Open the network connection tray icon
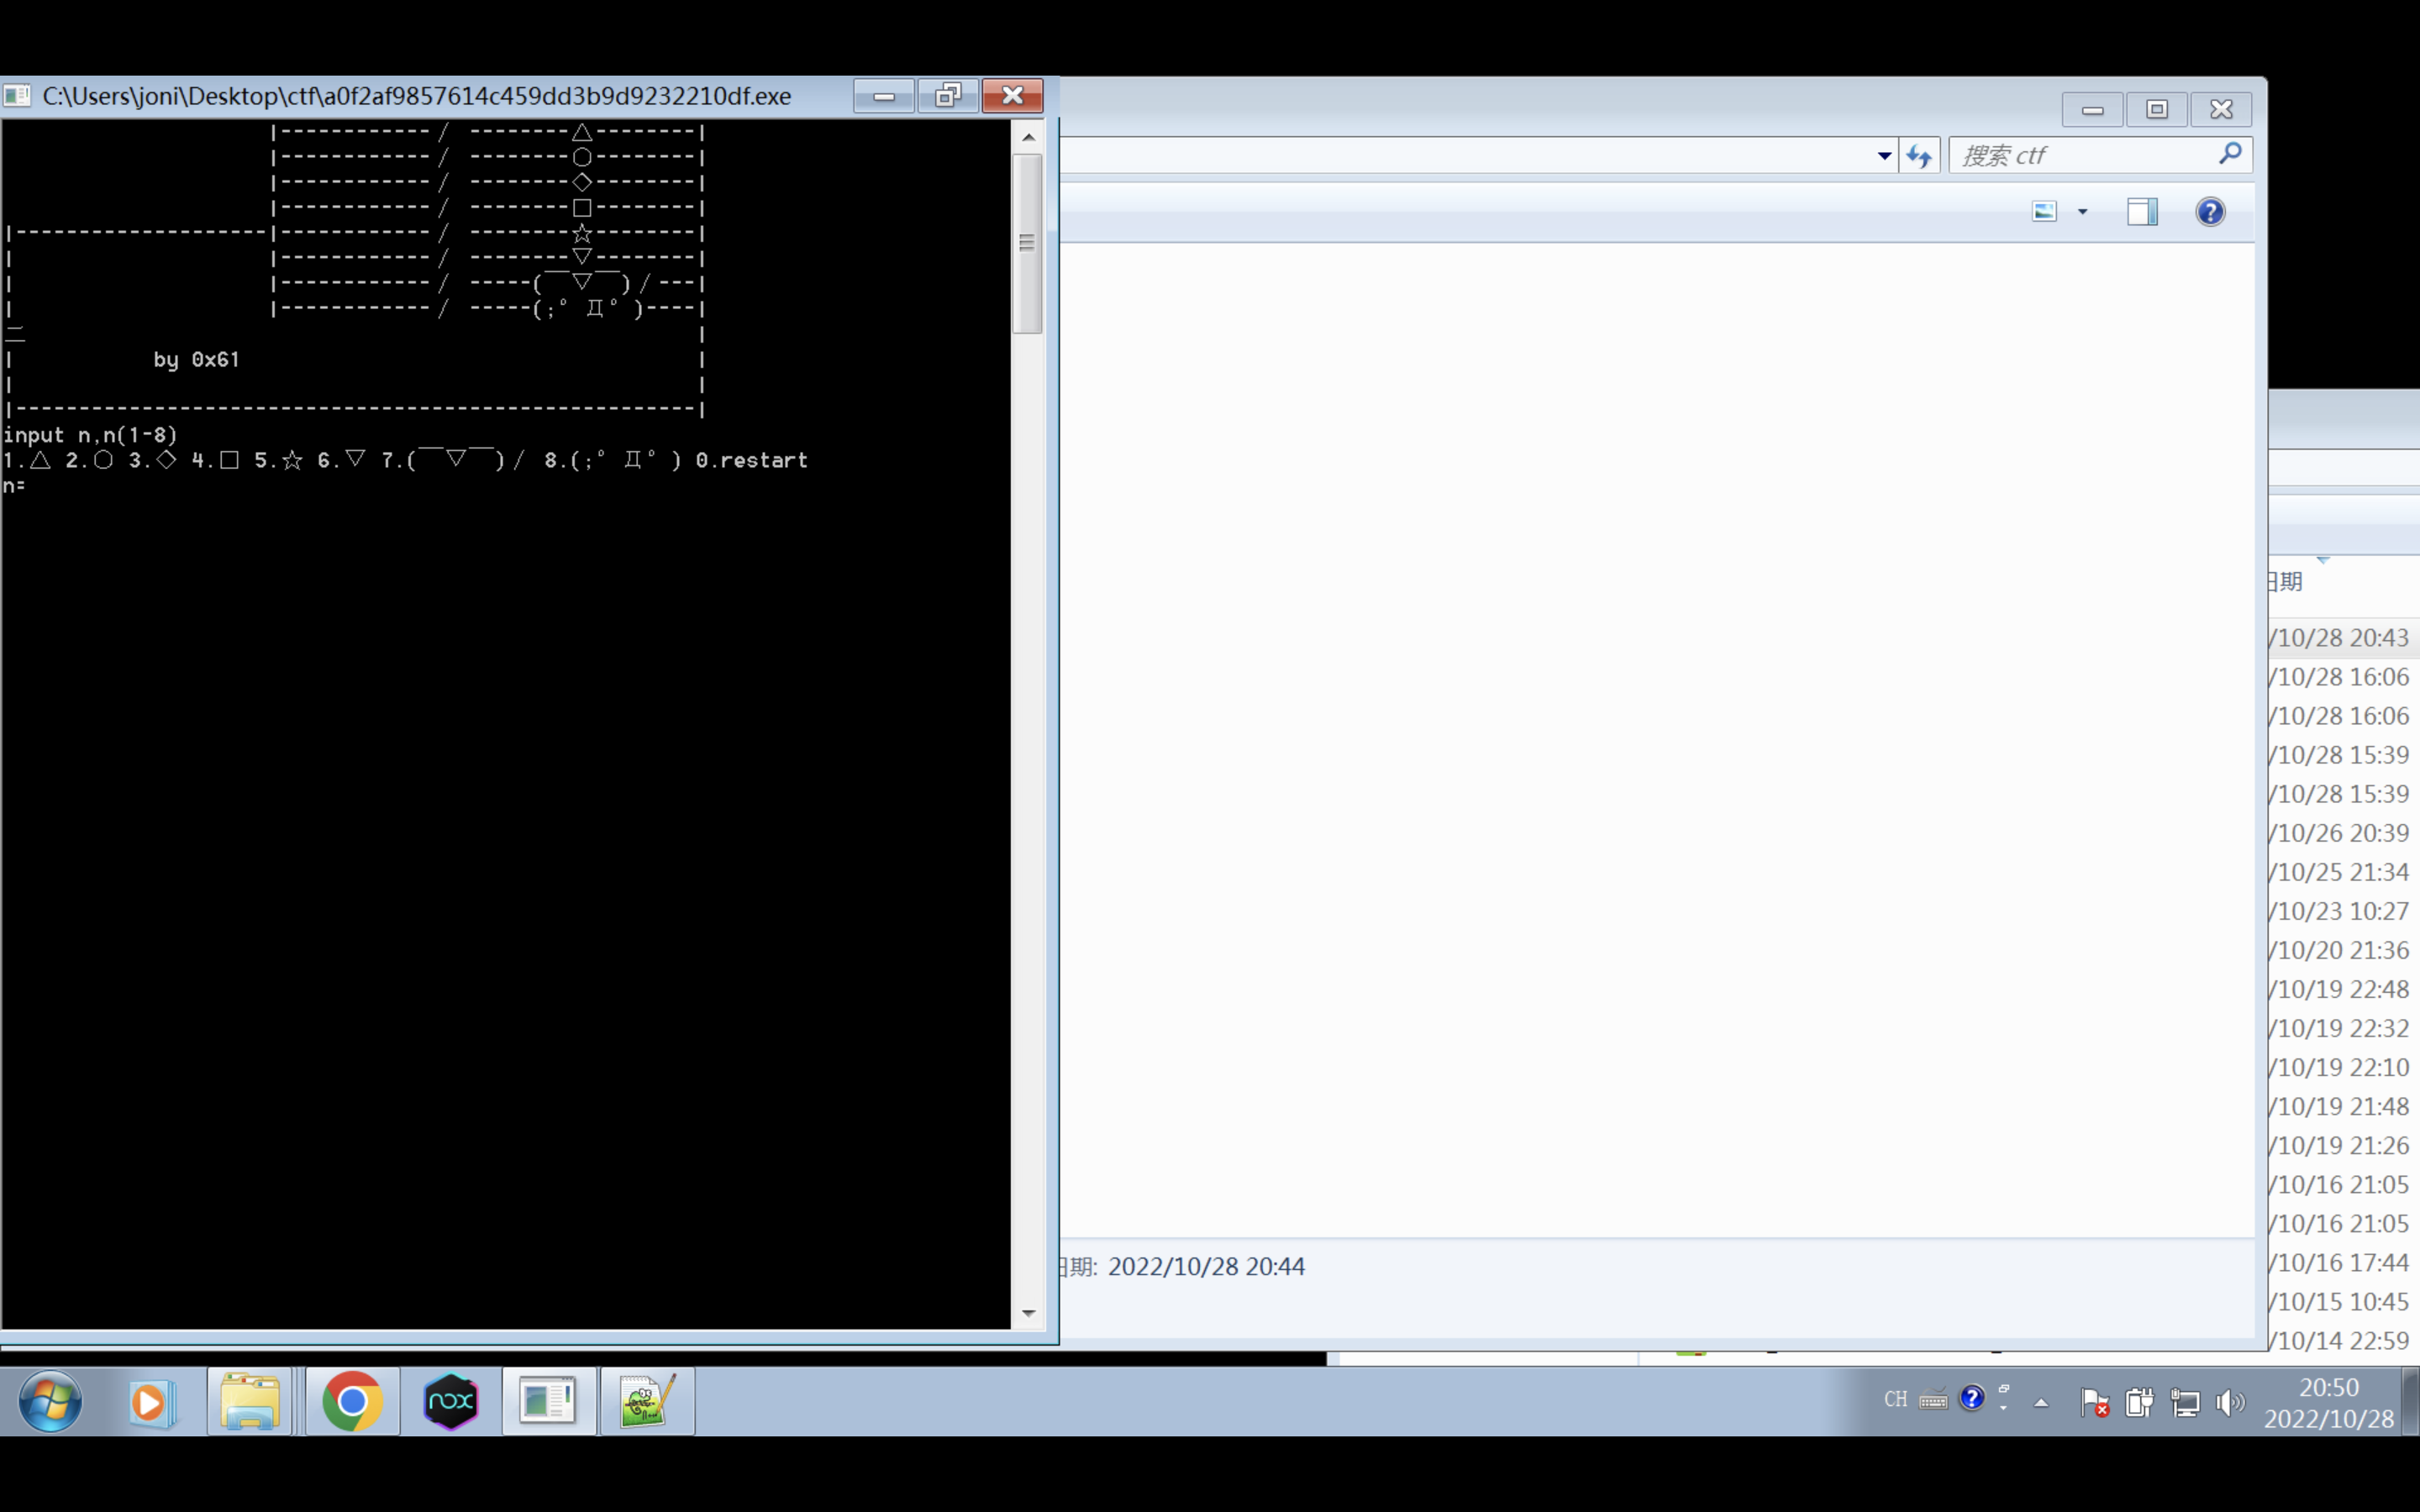 point(2185,1402)
